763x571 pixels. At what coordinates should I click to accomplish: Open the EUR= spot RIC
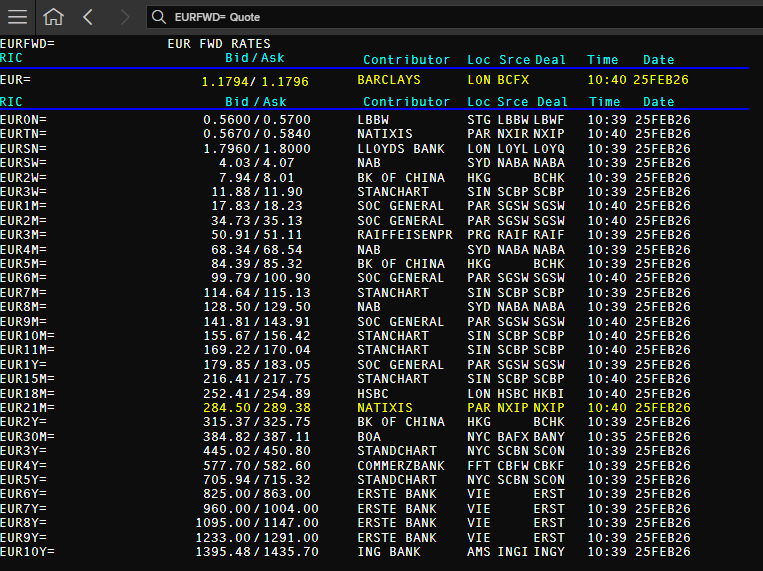(16, 80)
